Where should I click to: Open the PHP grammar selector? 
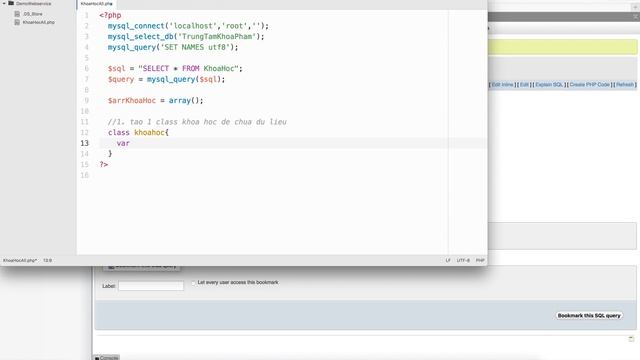[480, 260]
